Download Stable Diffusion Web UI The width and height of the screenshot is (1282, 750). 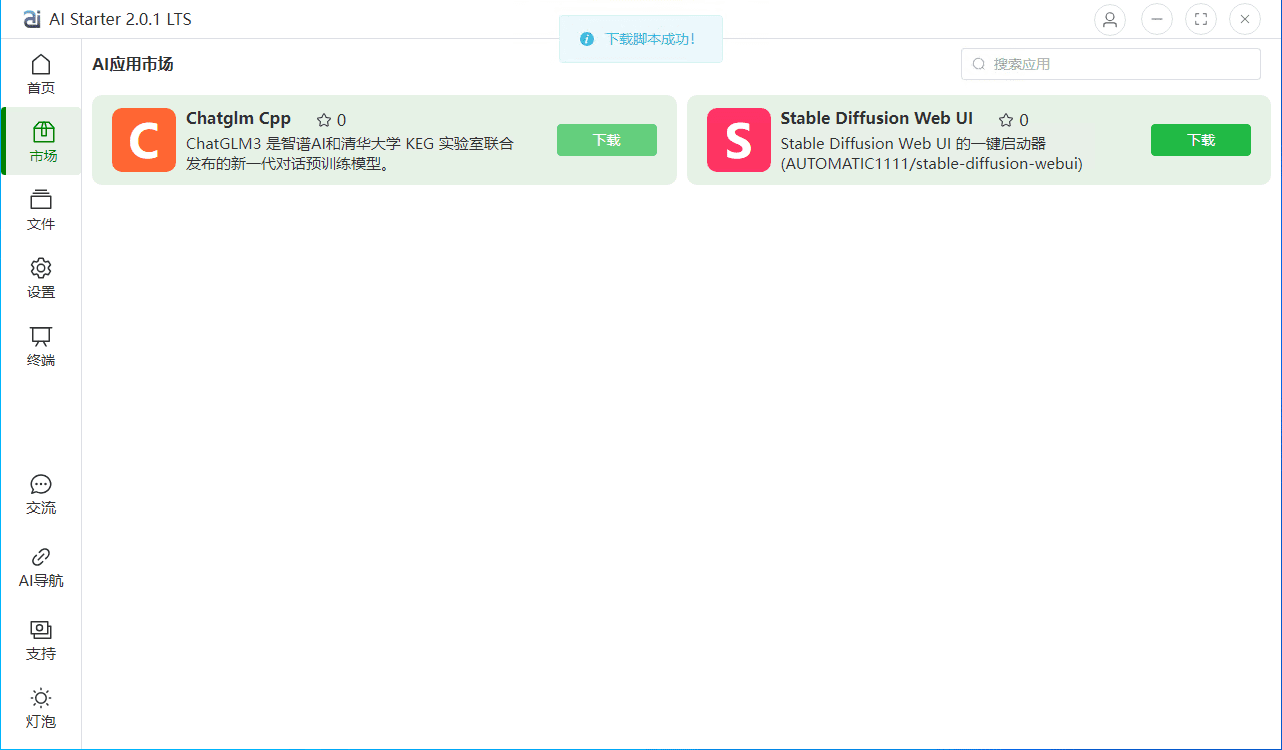coord(1200,140)
